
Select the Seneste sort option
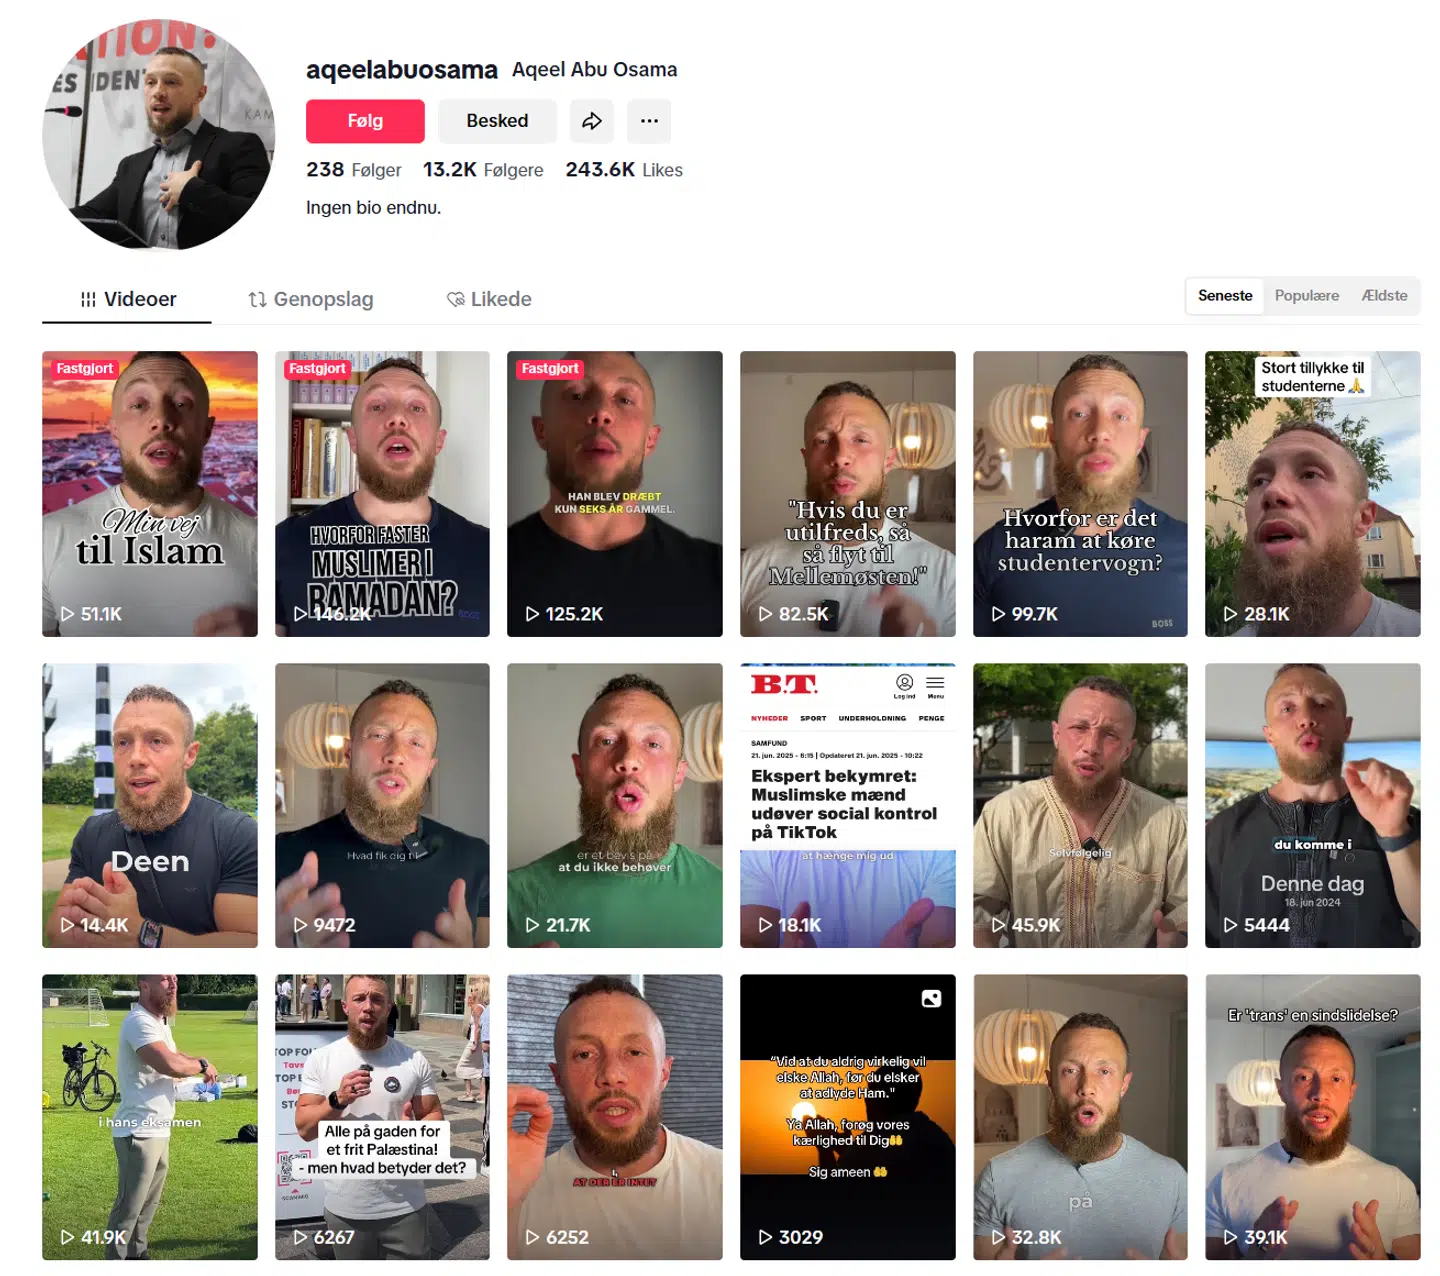1225,296
